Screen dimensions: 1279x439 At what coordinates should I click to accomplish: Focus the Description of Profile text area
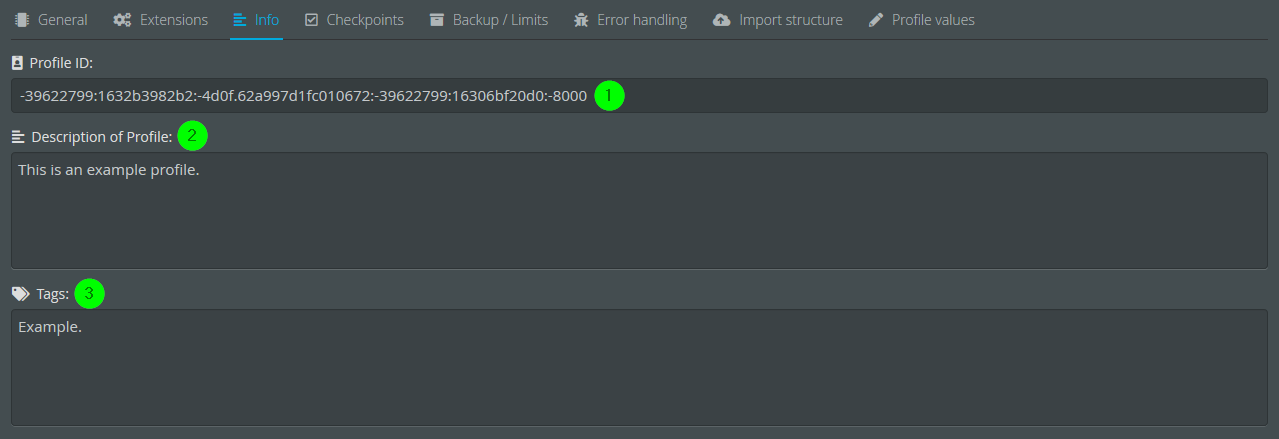coord(639,210)
